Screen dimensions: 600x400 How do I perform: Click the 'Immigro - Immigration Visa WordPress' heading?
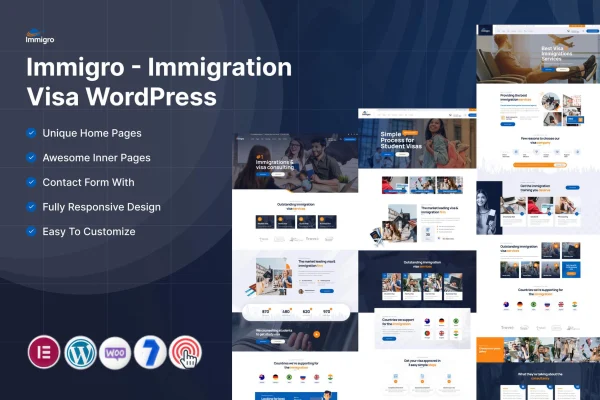[x=159, y=82]
